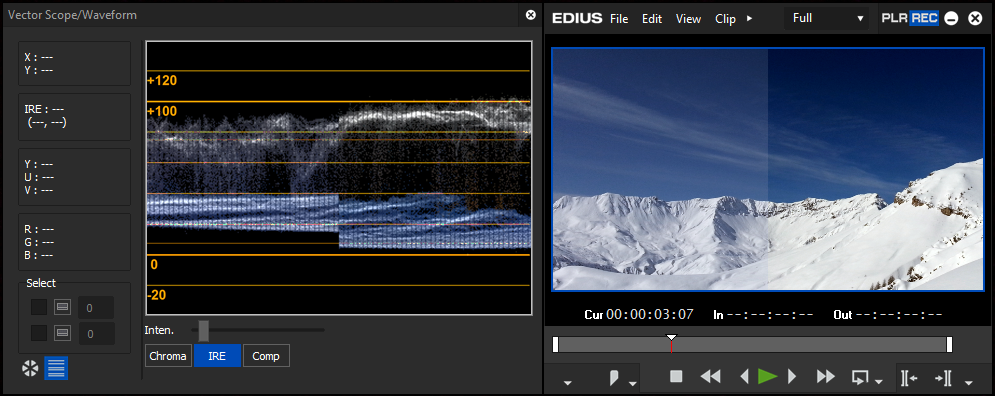Step forward one frame

[x=791, y=376]
